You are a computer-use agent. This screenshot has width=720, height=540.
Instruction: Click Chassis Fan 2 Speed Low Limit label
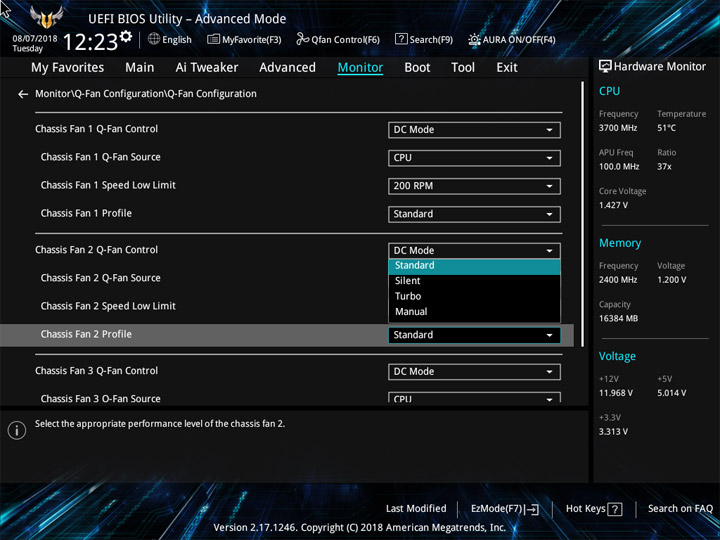108,306
